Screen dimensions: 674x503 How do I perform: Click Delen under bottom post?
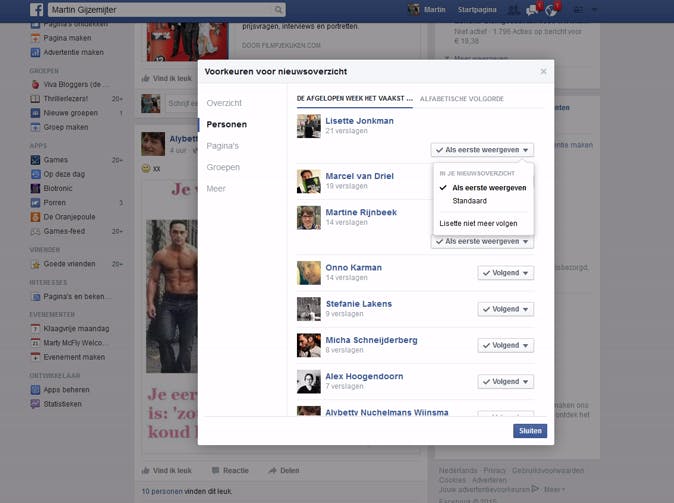[x=284, y=470]
